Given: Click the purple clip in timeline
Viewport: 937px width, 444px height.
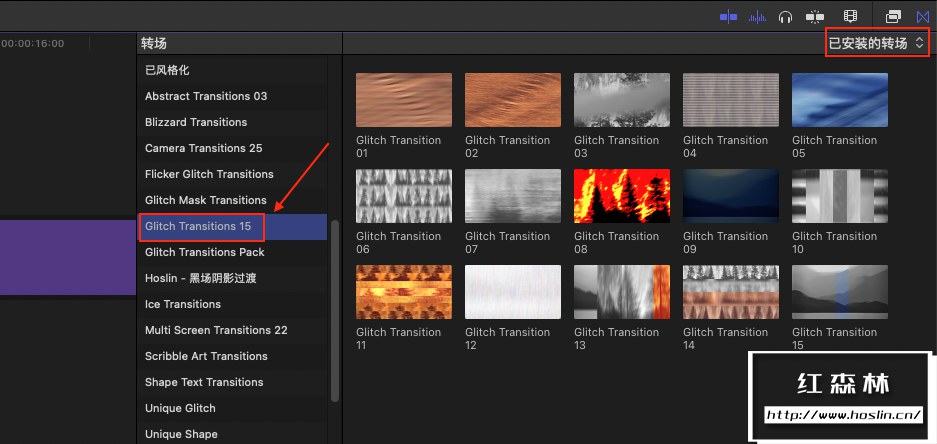Looking at the screenshot, I should pos(68,257).
